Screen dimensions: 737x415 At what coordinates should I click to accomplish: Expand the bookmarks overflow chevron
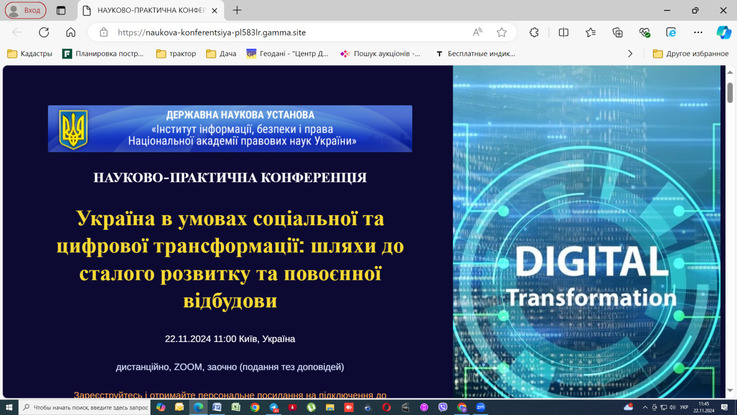[x=630, y=53]
